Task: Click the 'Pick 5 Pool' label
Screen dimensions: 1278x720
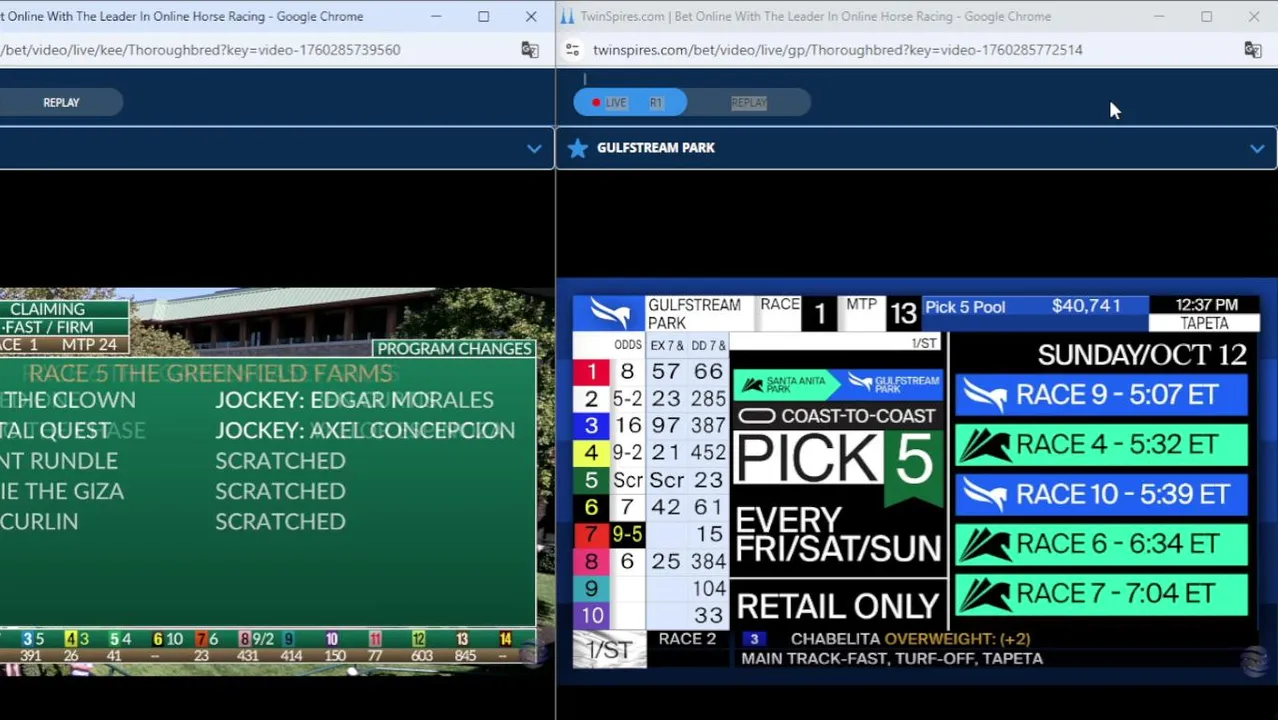Action: click(965, 307)
